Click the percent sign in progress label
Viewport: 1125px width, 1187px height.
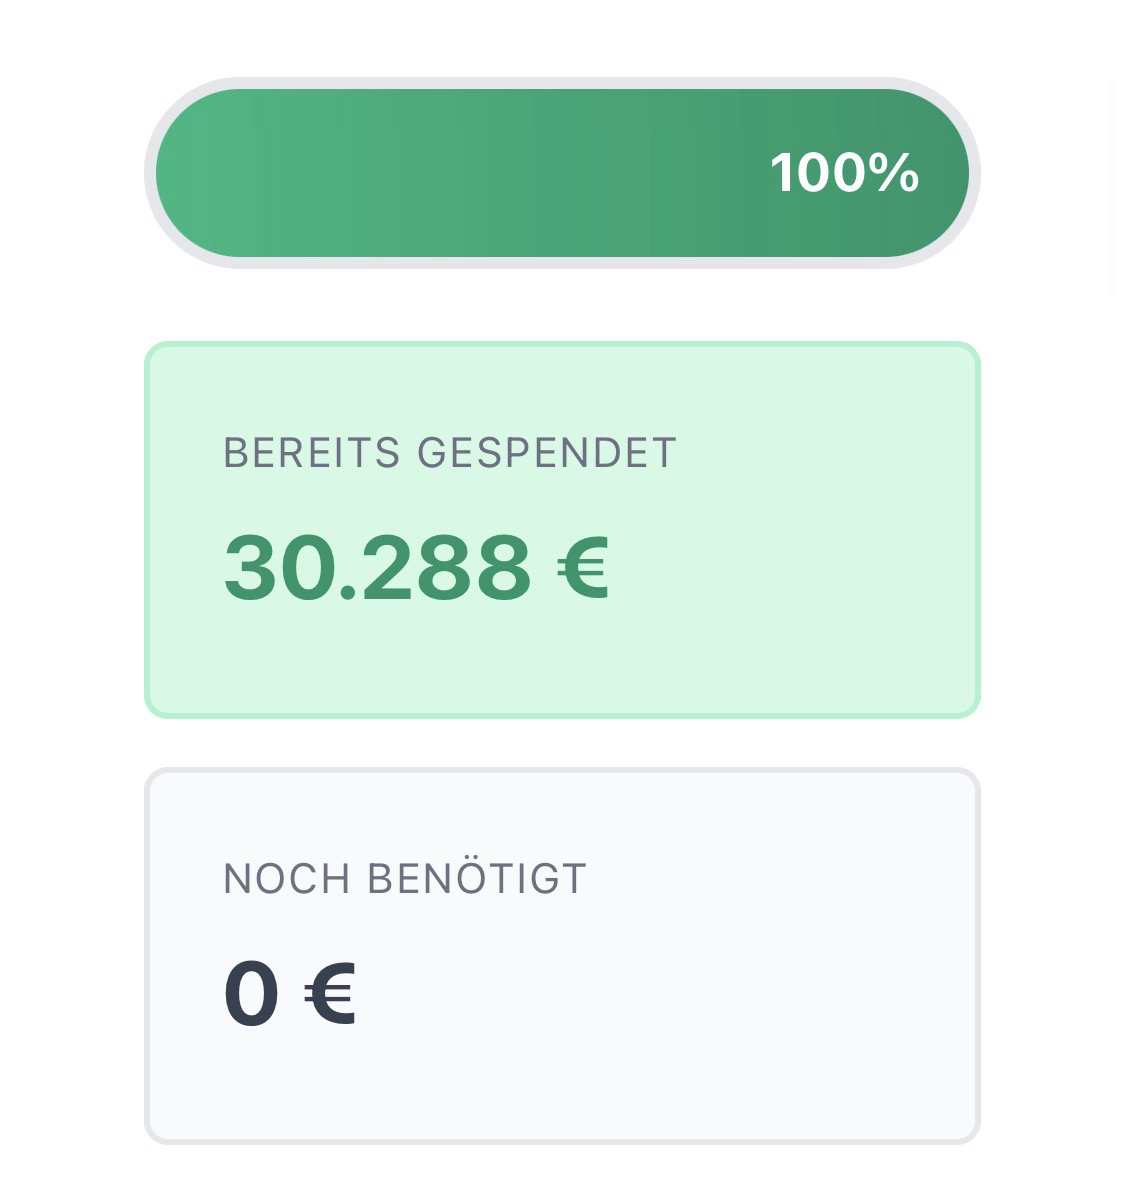[894, 173]
